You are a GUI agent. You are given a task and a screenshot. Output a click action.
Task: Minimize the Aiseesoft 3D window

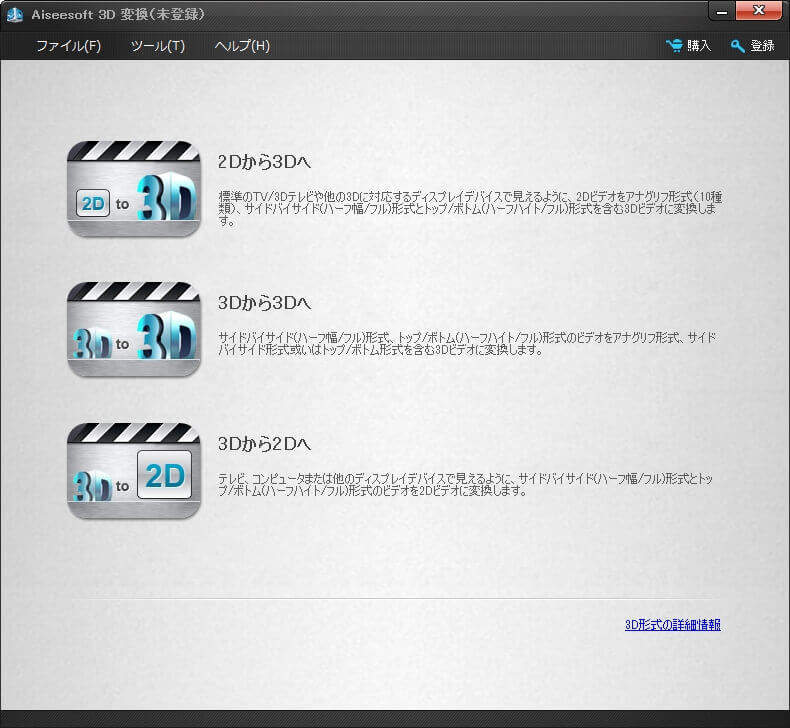(x=721, y=11)
